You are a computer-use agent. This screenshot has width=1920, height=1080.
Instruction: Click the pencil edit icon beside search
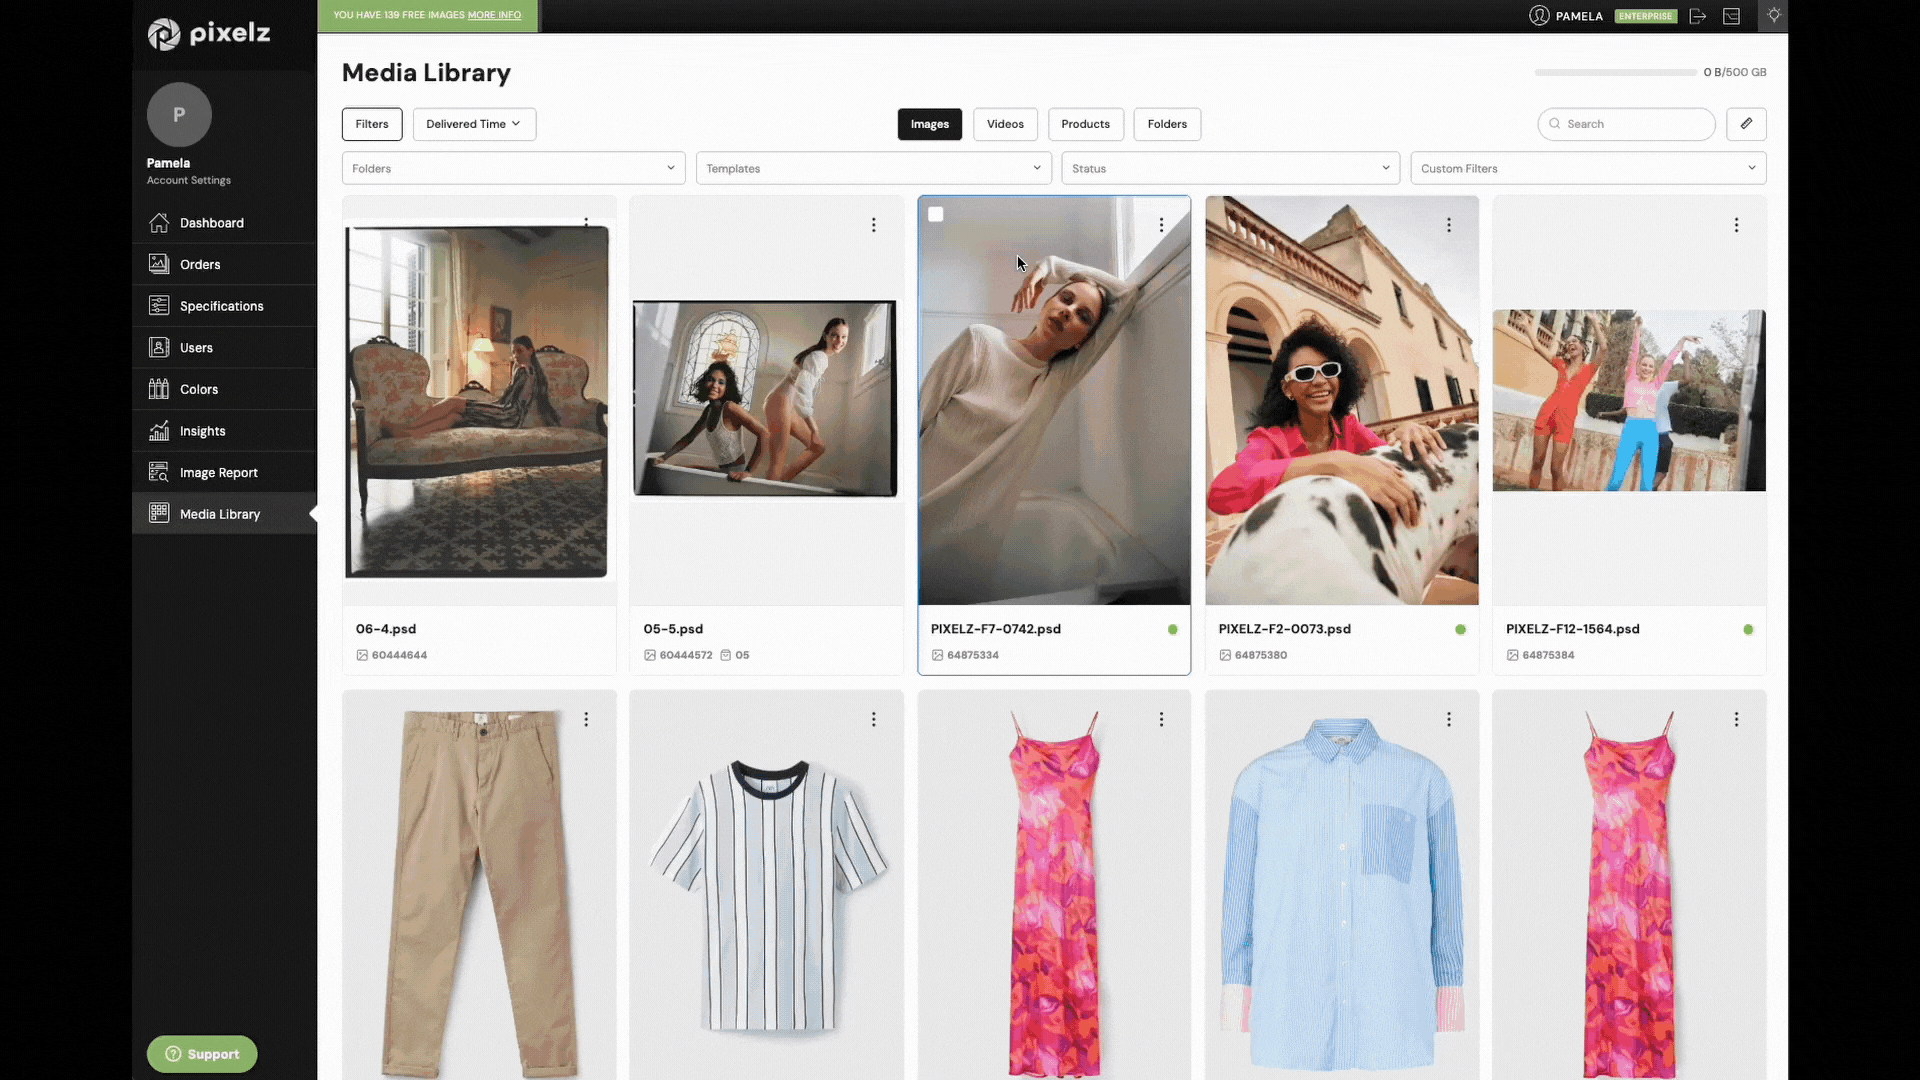1746,124
